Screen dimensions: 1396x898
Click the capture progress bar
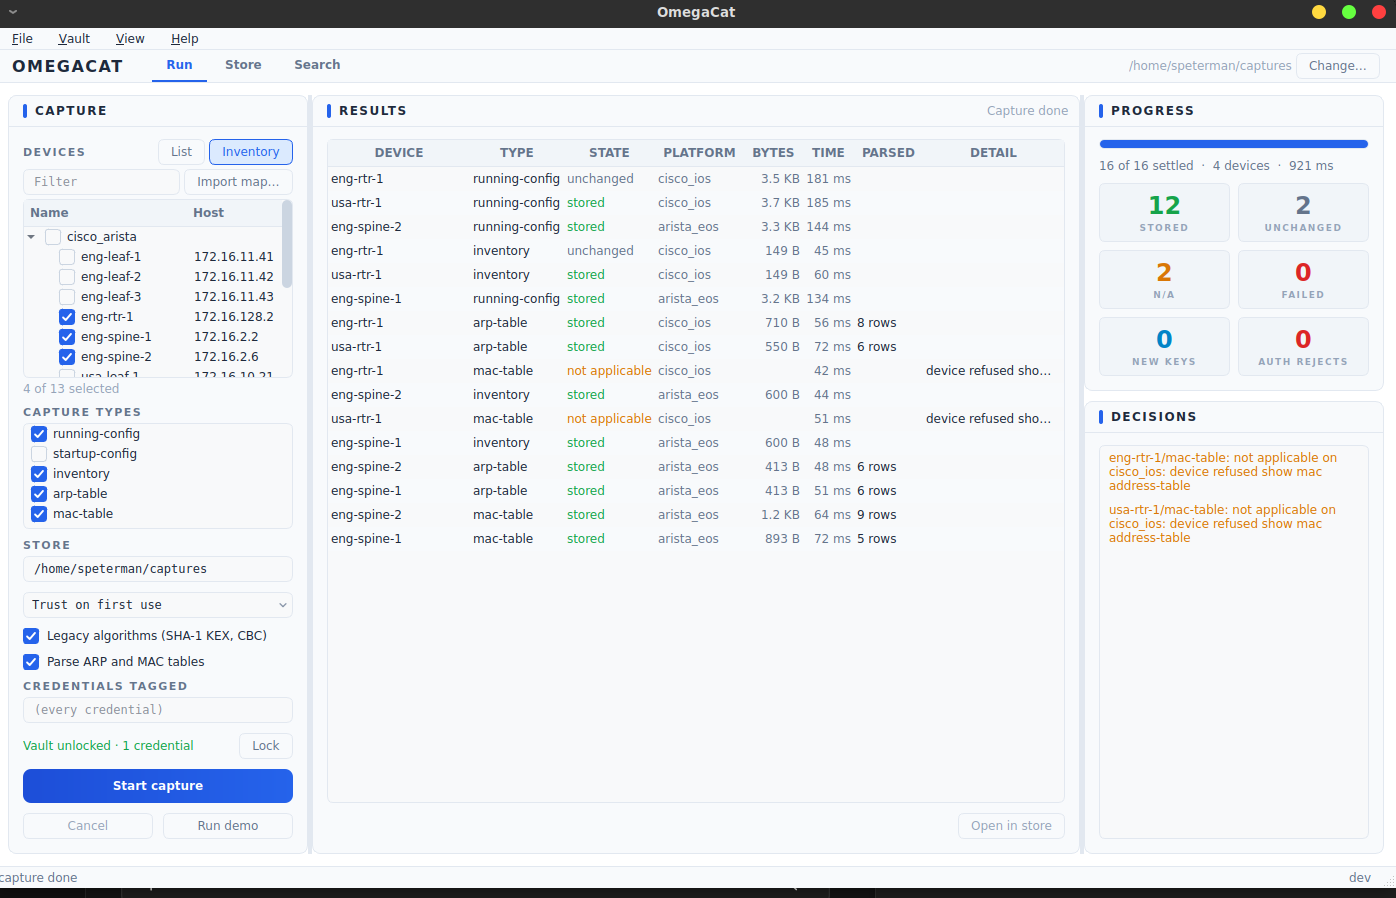tap(1234, 144)
